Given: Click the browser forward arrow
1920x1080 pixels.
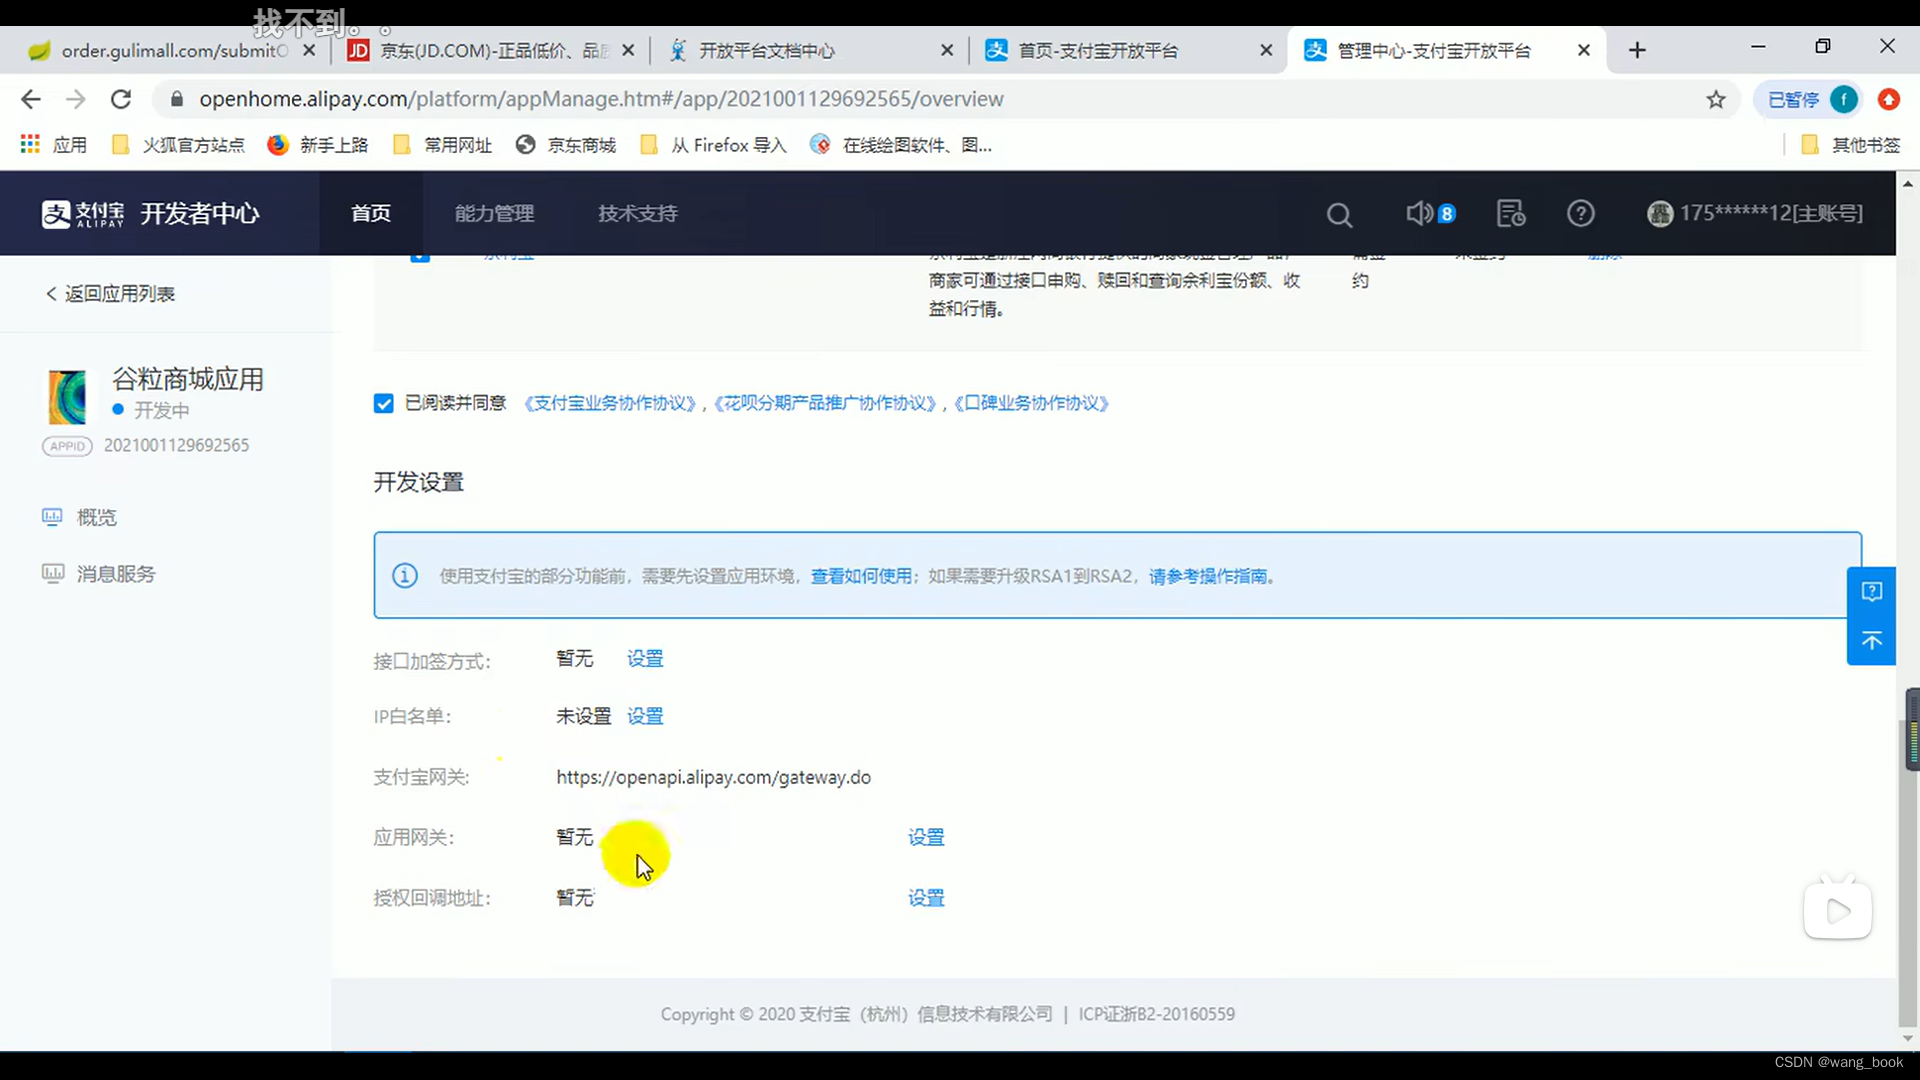Looking at the screenshot, I should click(x=76, y=99).
